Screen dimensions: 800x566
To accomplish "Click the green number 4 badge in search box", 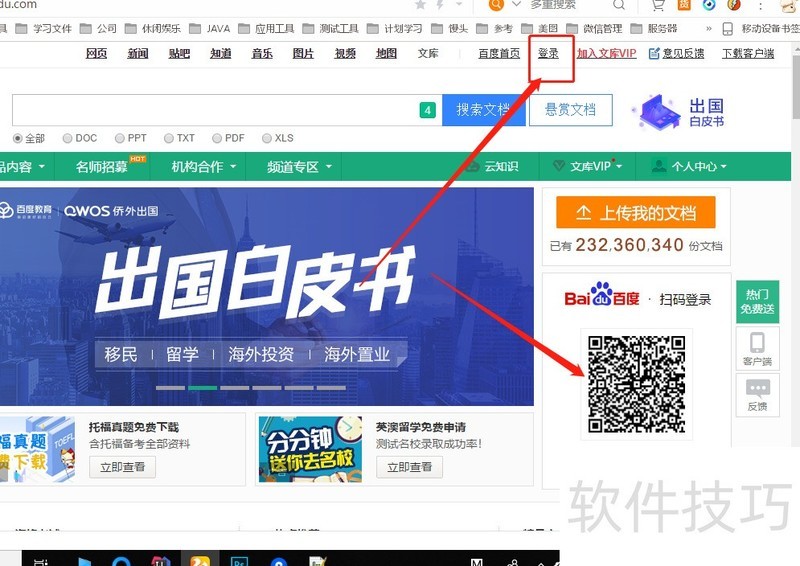I will (428, 110).
